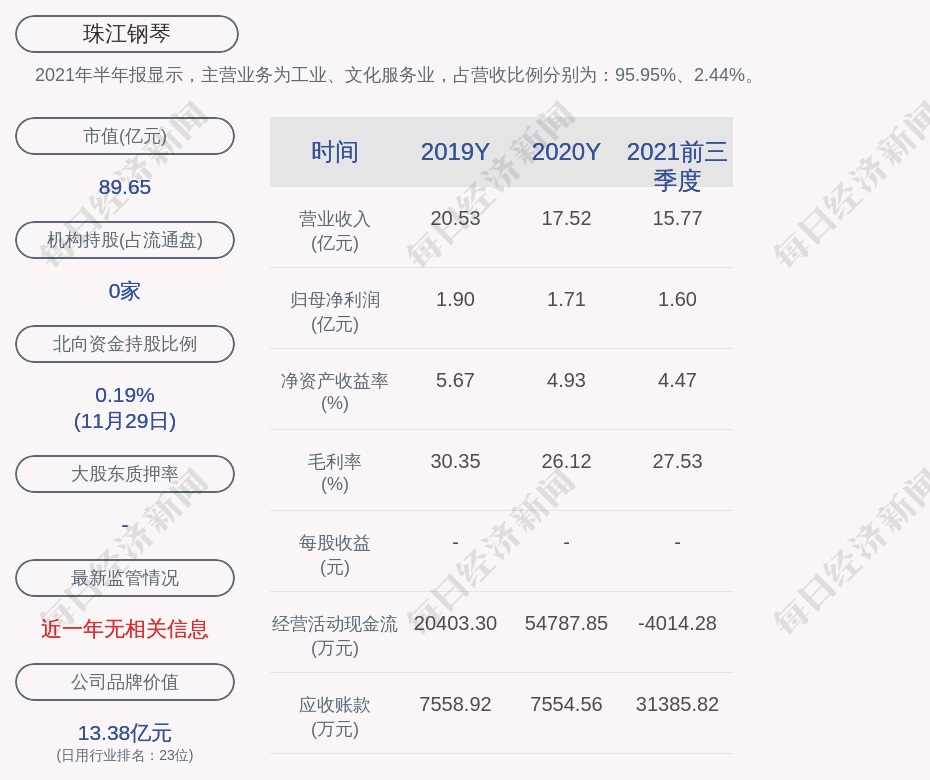Image resolution: width=930 pixels, height=780 pixels.
Task: Click receivables value 7558.92
Action: coord(456,705)
